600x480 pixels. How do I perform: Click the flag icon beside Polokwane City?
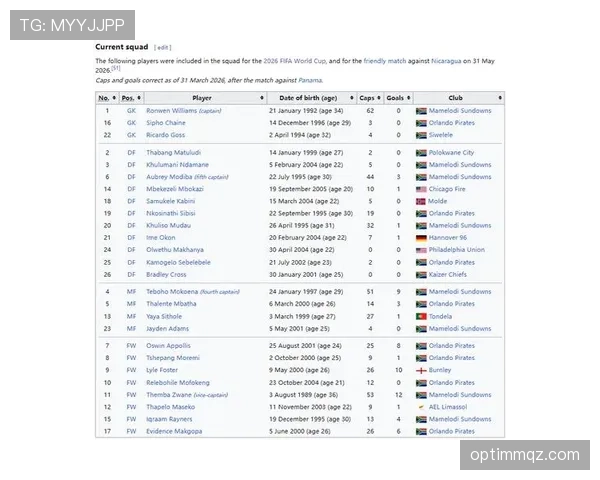[421, 153]
